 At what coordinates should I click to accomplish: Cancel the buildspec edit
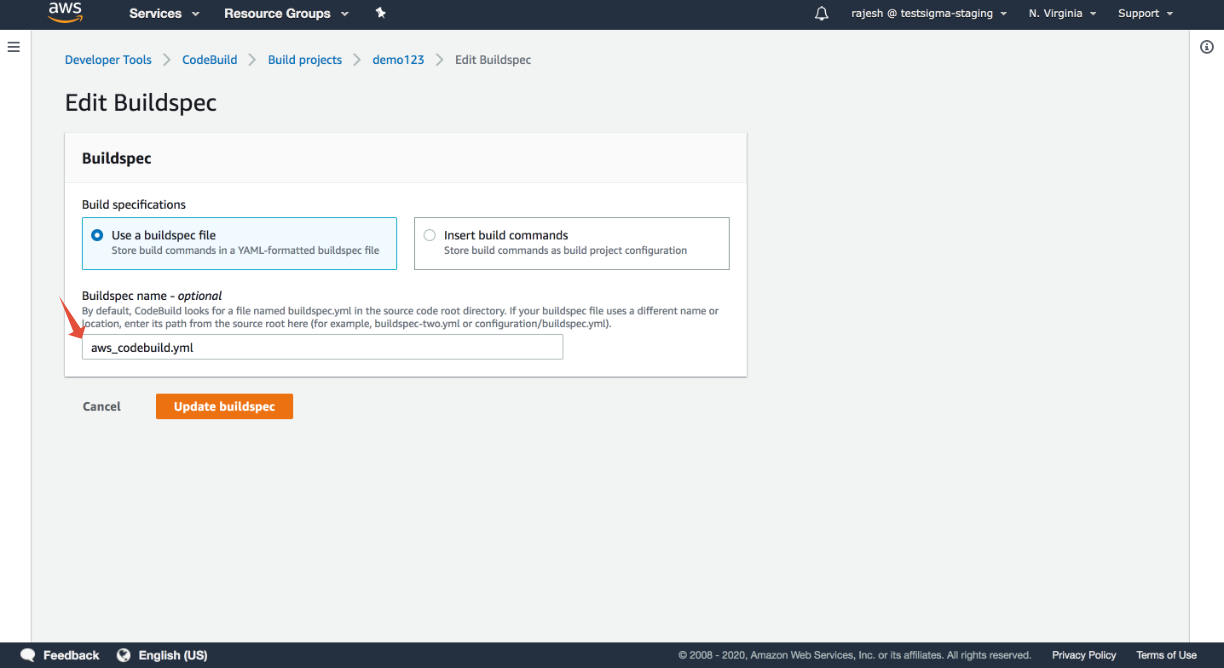[101, 406]
